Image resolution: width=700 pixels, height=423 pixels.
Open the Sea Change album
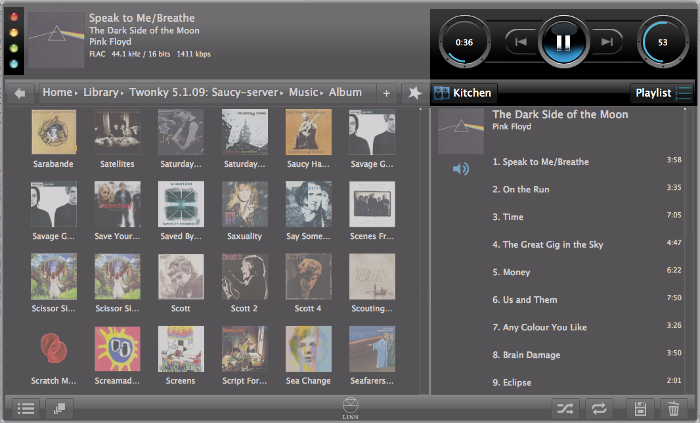click(308, 356)
